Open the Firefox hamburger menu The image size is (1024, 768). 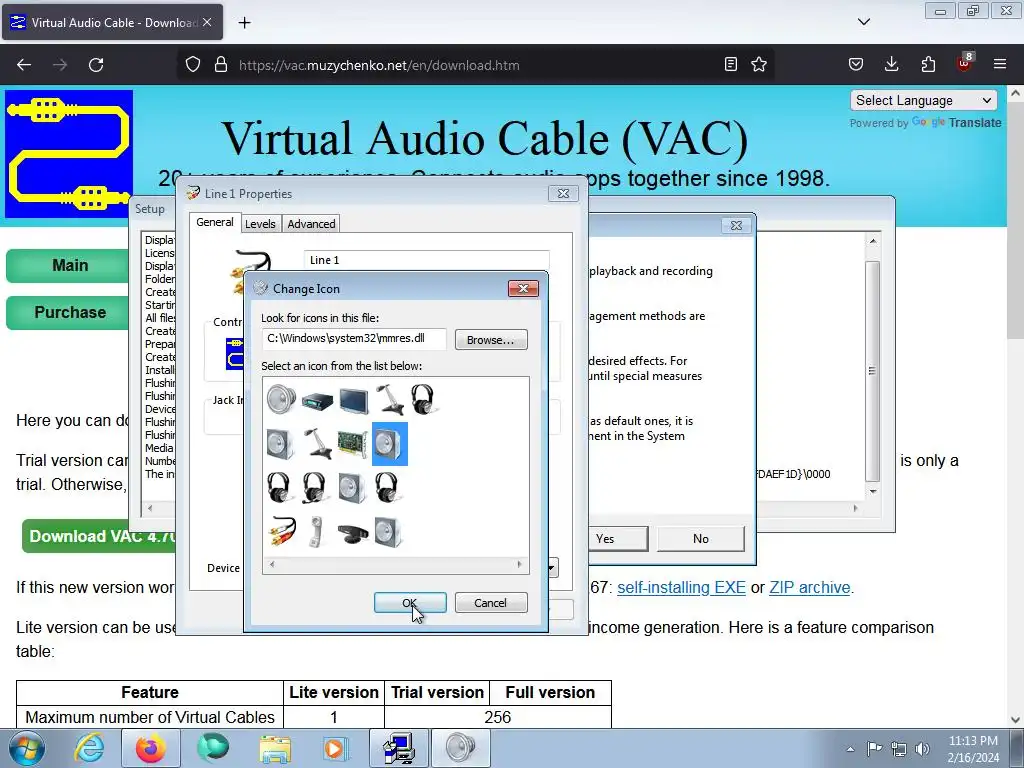coord(1000,65)
